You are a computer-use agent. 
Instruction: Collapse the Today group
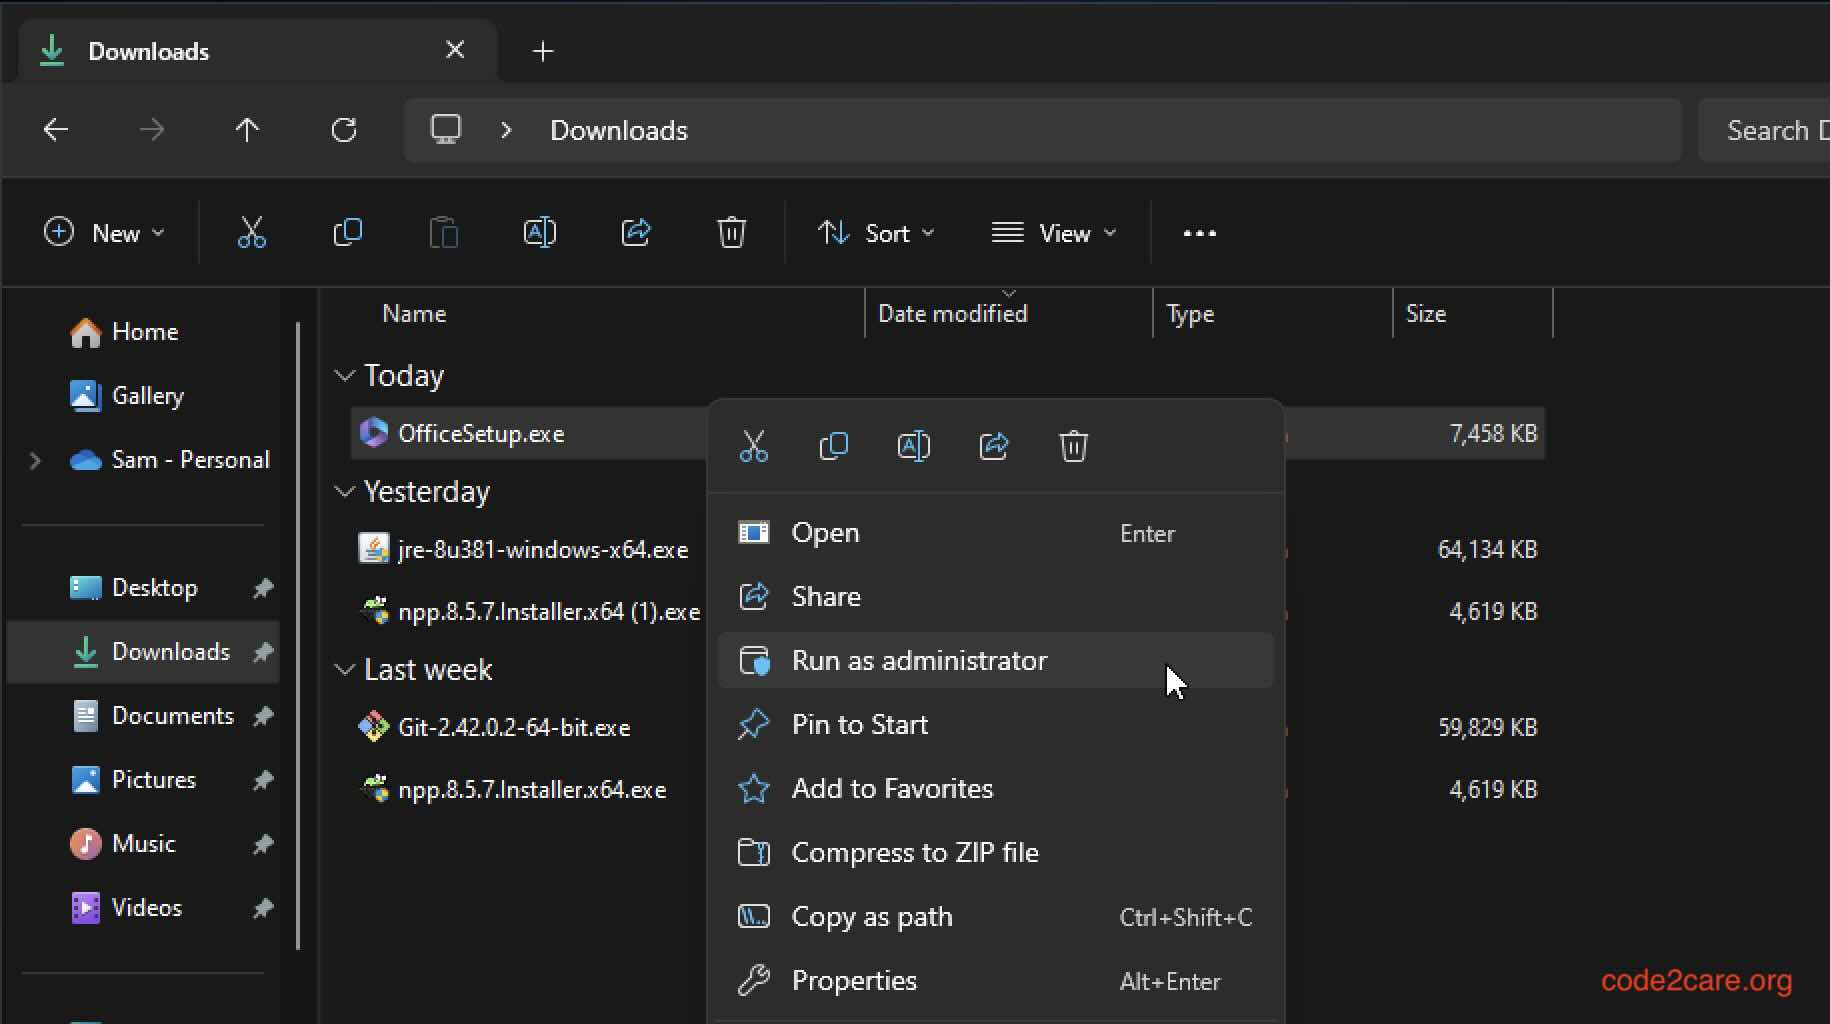click(344, 376)
